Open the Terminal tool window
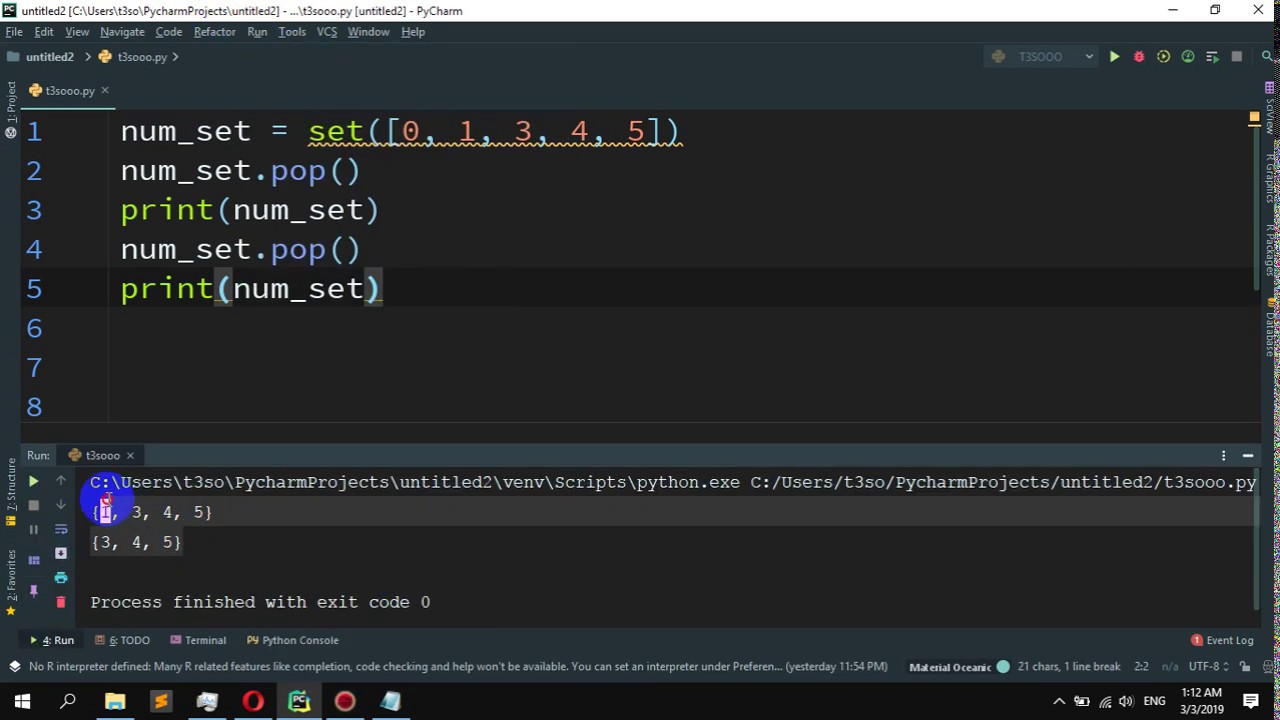The height and width of the screenshot is (720, 1280). [x=198, y=640]
